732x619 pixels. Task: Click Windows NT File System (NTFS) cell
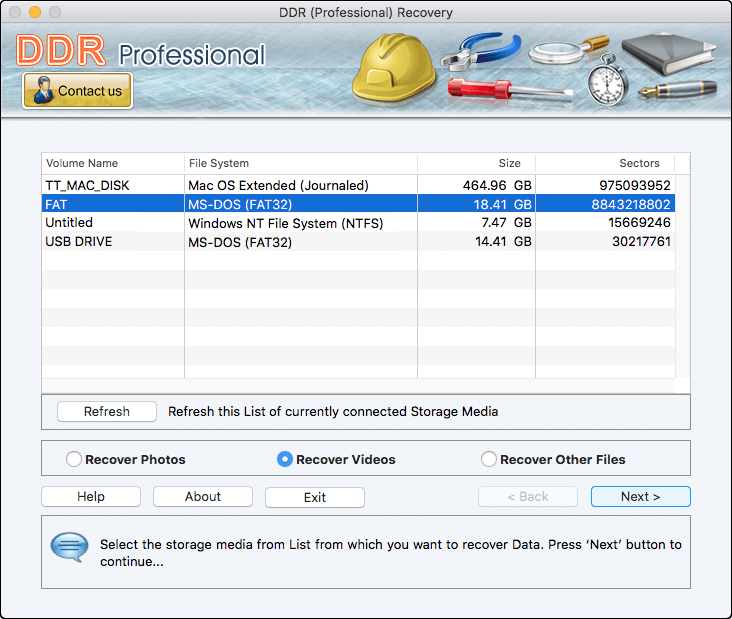(301, 223)
